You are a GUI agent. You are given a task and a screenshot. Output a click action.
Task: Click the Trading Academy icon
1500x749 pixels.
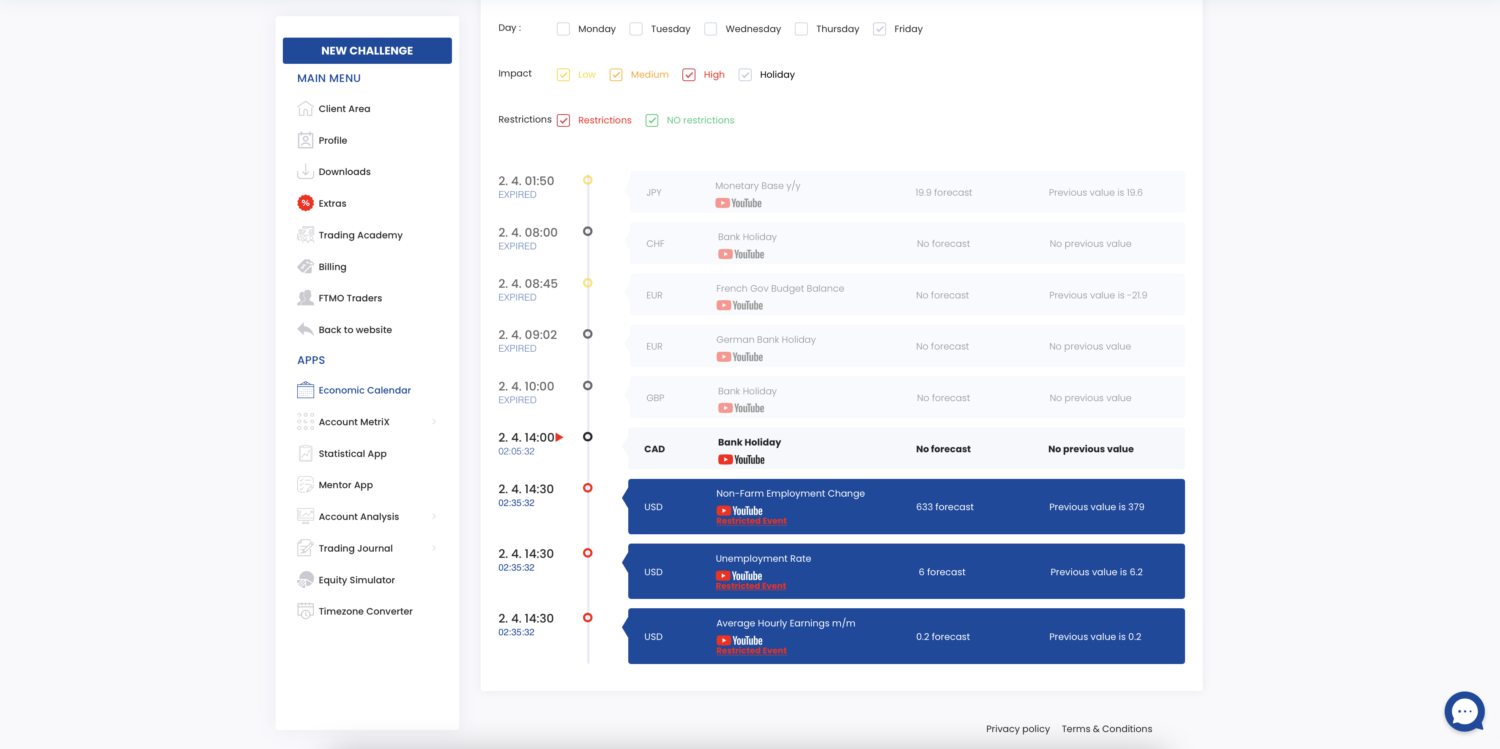[305, 235]
